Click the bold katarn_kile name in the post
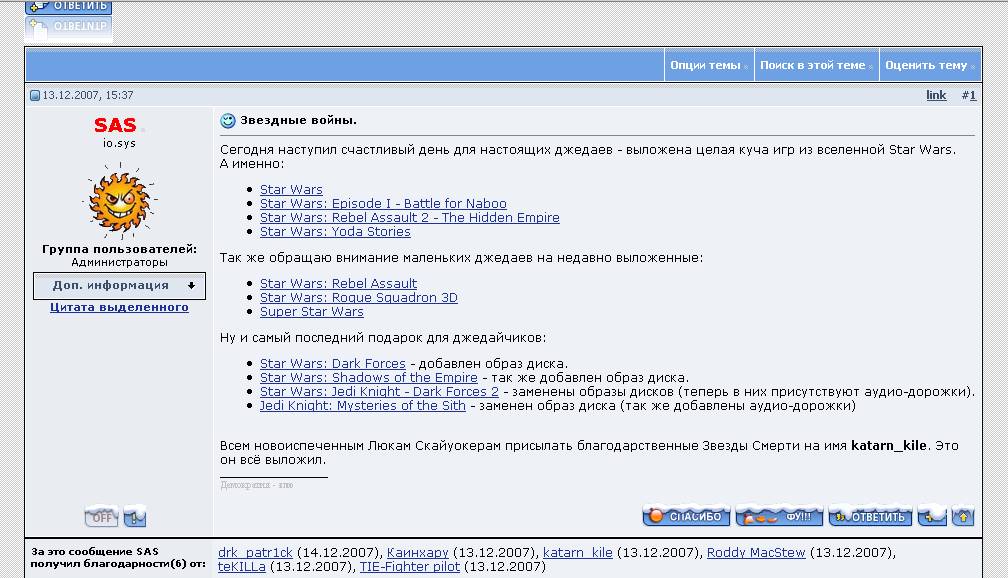1008x578 pixels. pyautogui.click(x=889, y=446)
